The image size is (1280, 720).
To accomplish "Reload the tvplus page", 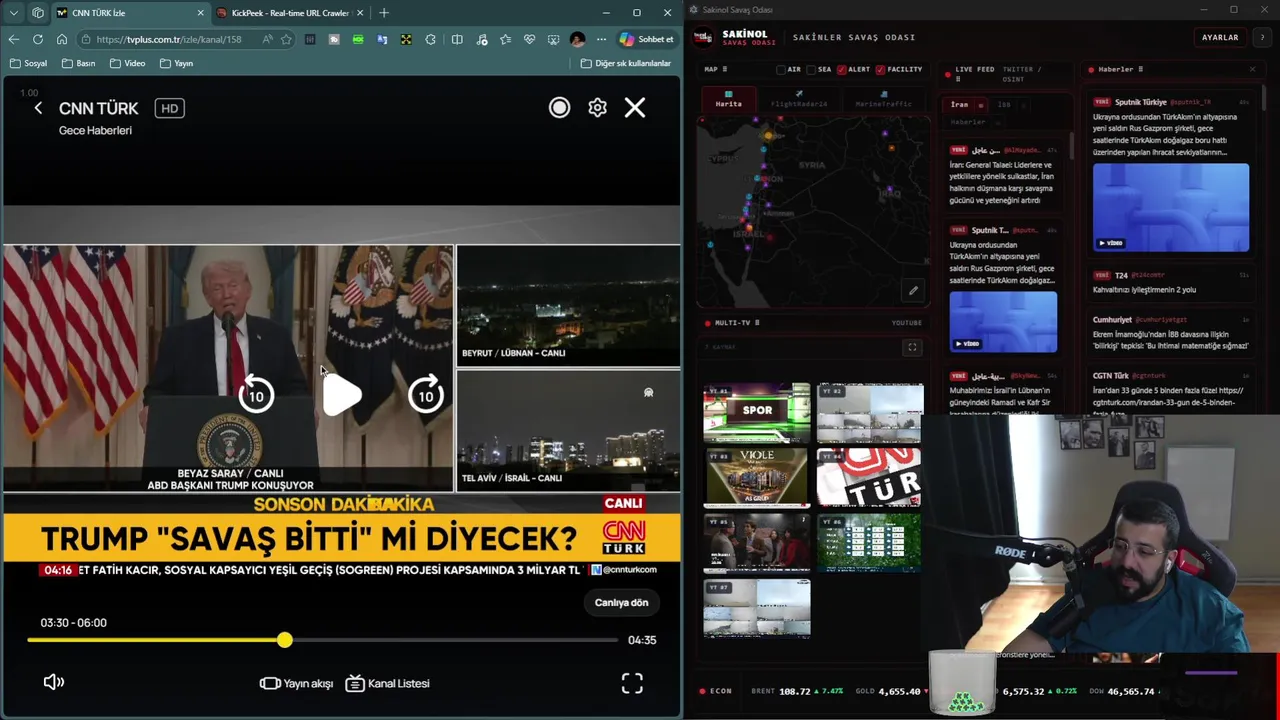I will pos(37,39).
